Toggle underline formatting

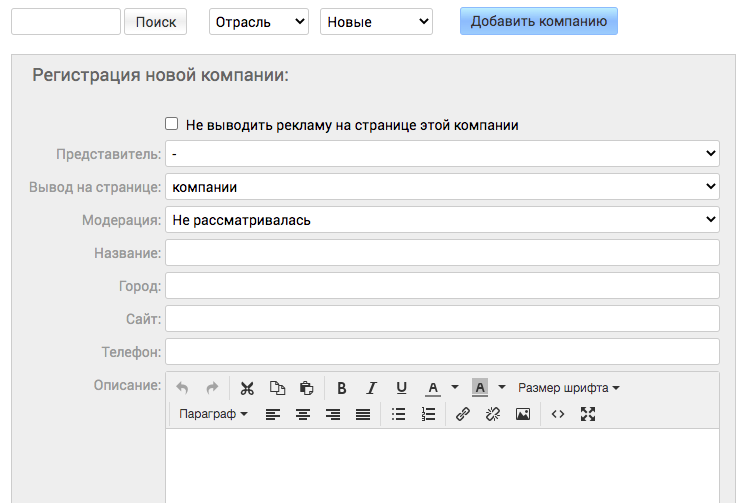[401, 388]
